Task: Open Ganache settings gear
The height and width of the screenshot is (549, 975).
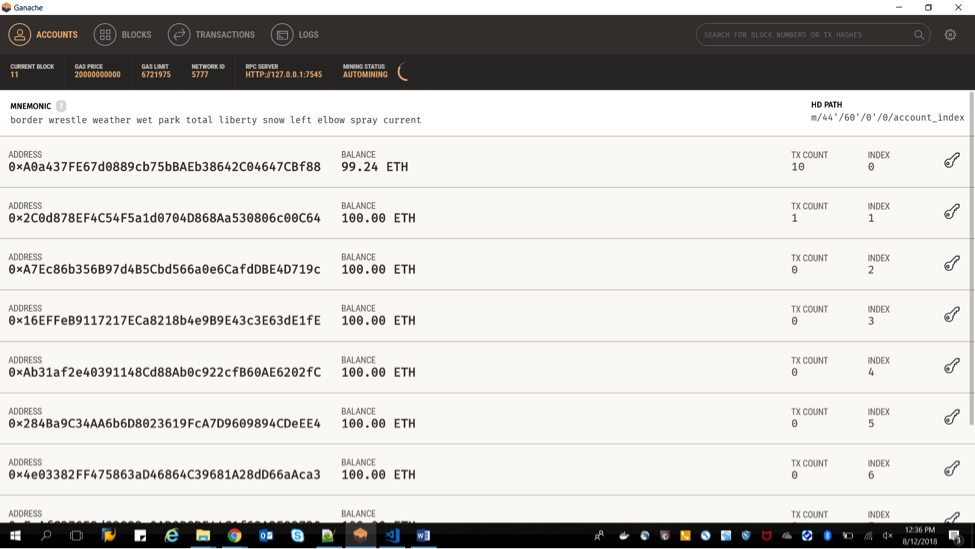Action: tap(950, 35)
